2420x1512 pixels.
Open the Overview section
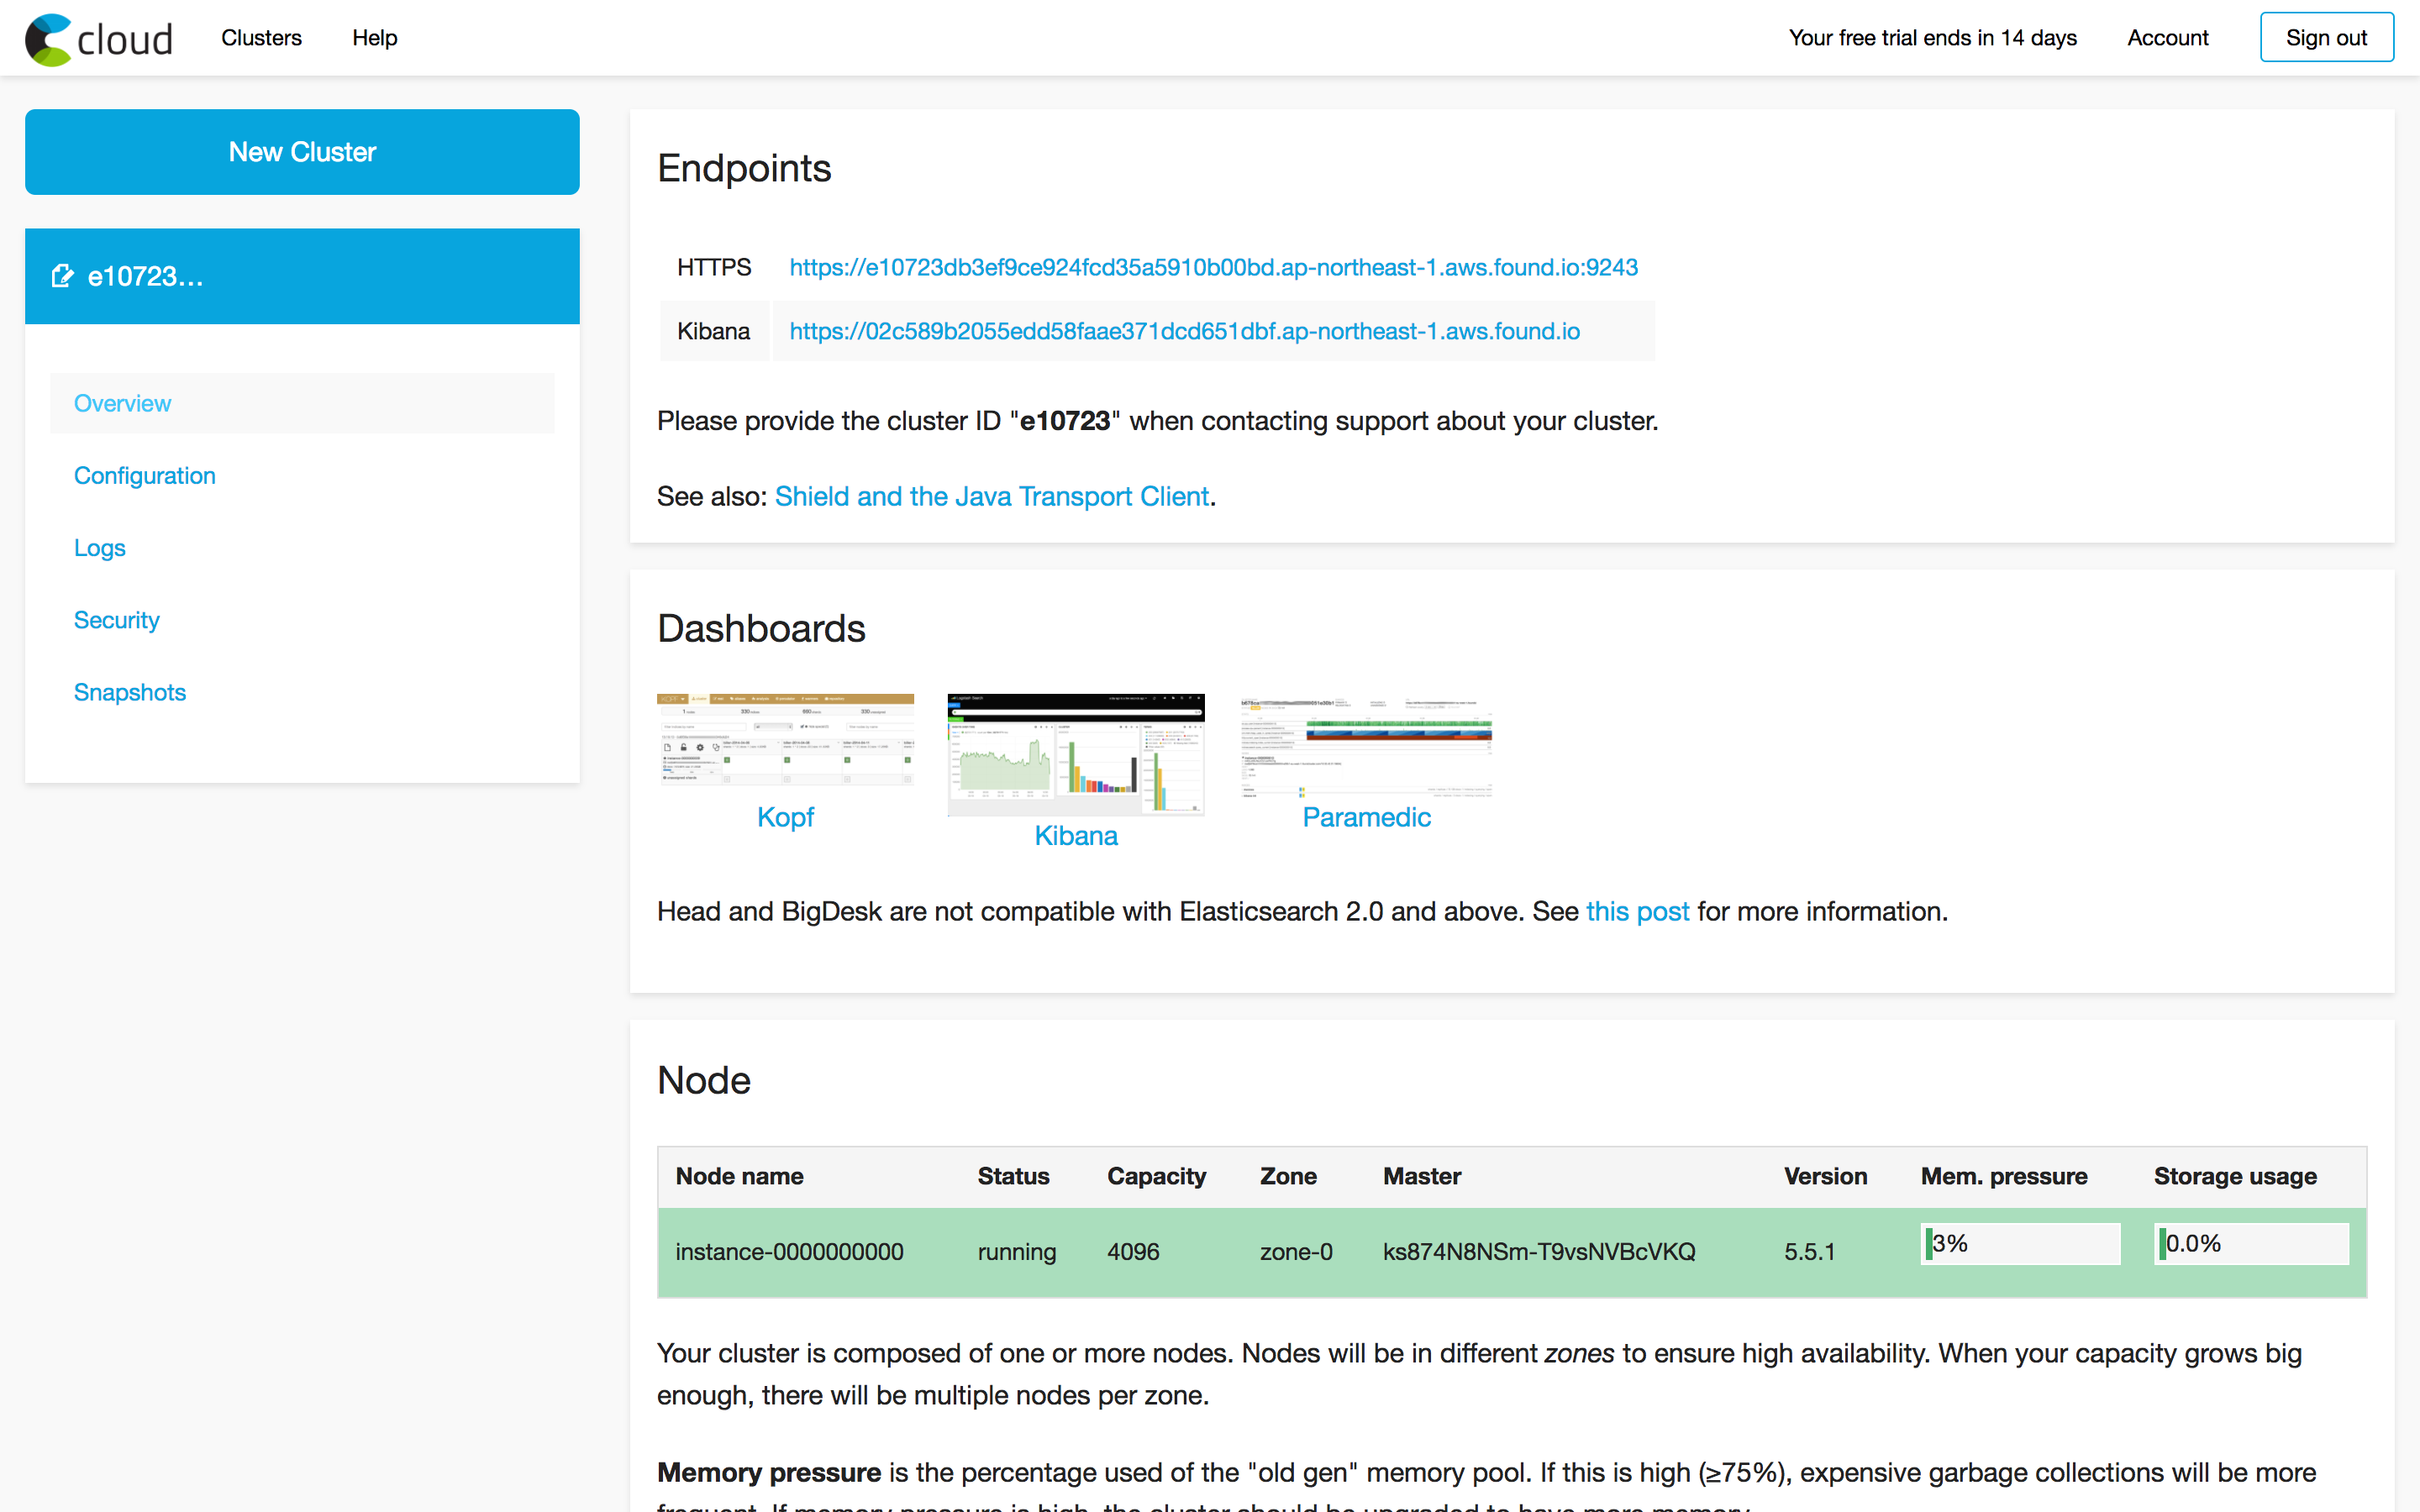(x=302, y=403)
